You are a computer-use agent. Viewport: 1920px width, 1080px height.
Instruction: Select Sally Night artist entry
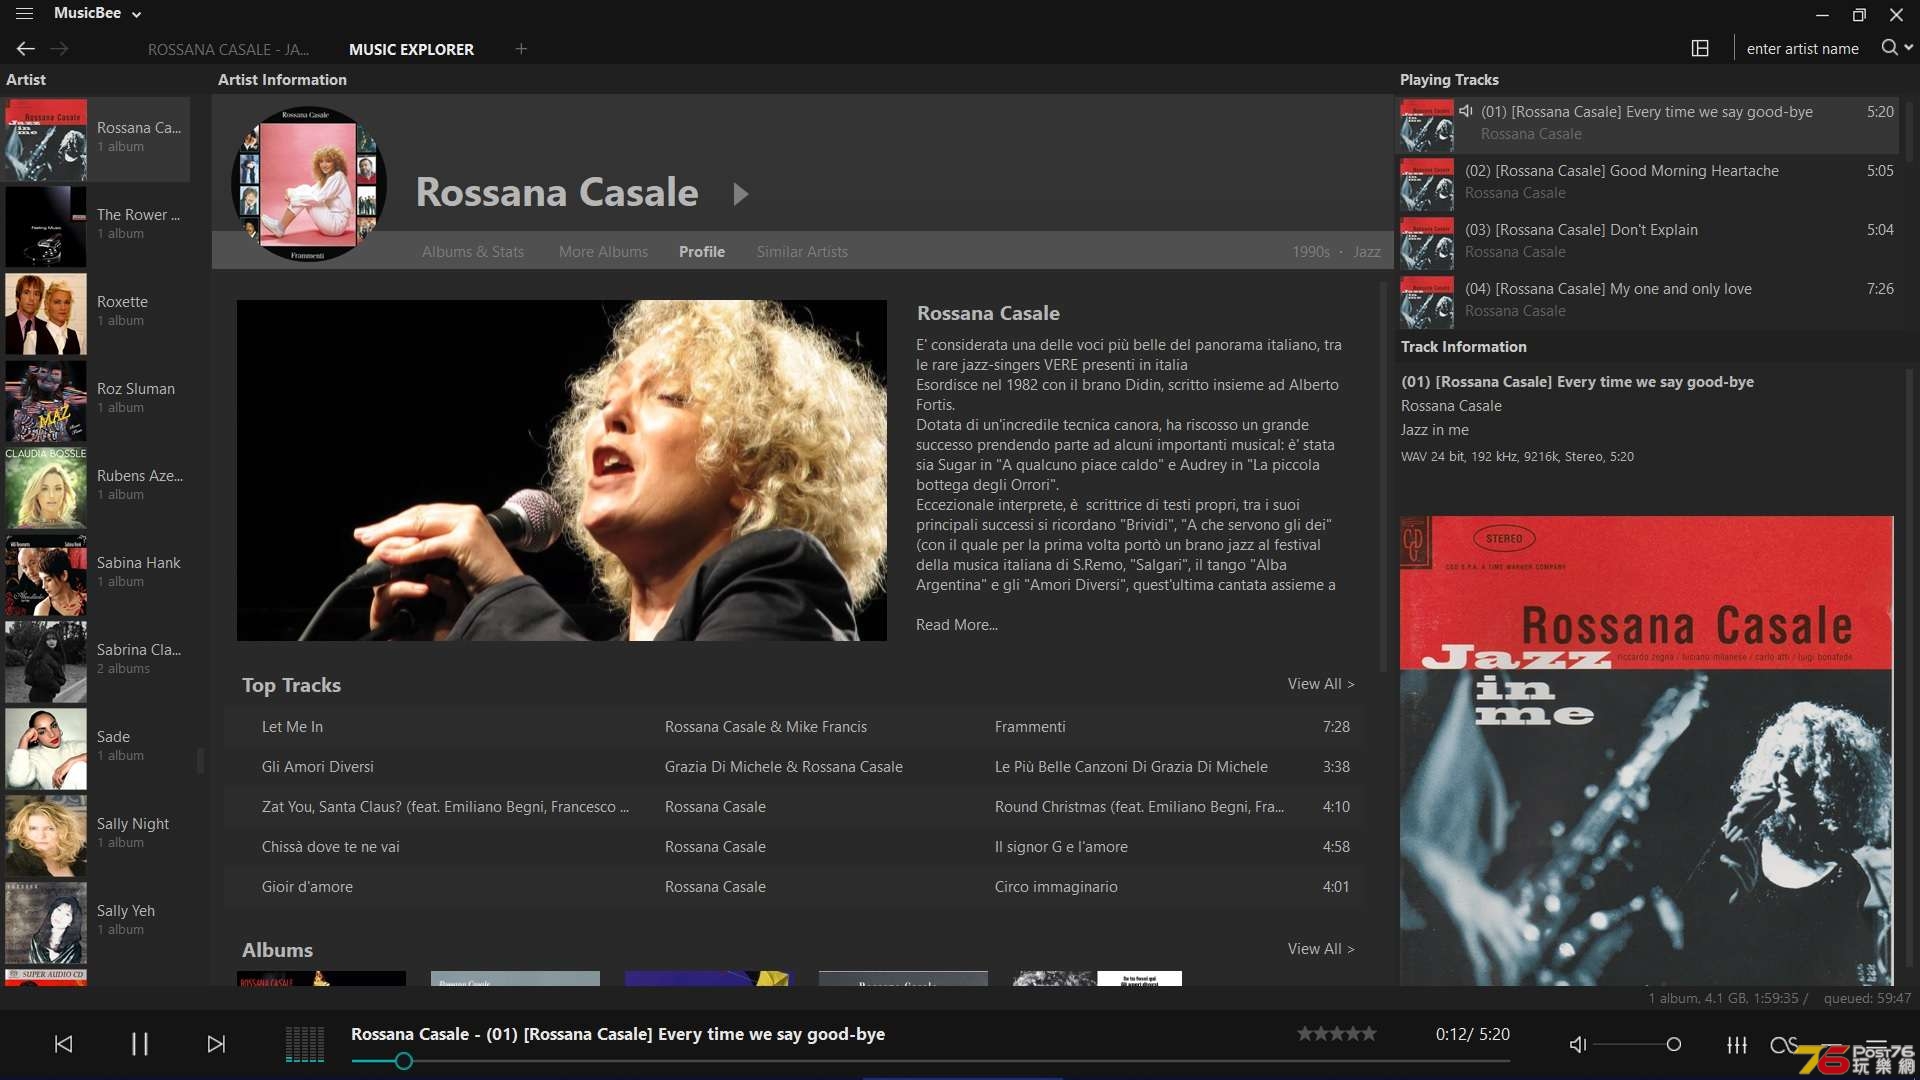97,835
